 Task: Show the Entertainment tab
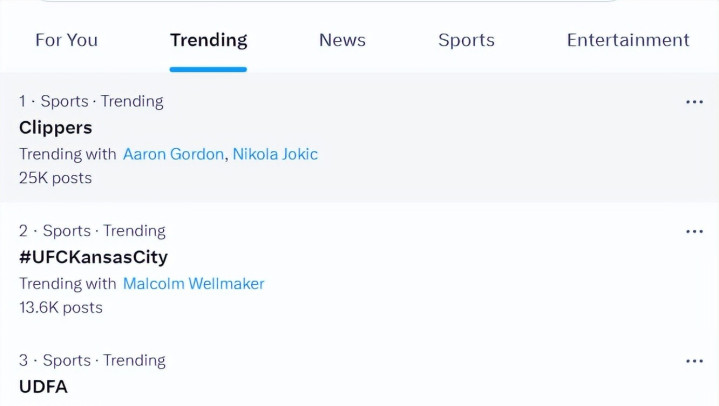[x=628, y=40]
